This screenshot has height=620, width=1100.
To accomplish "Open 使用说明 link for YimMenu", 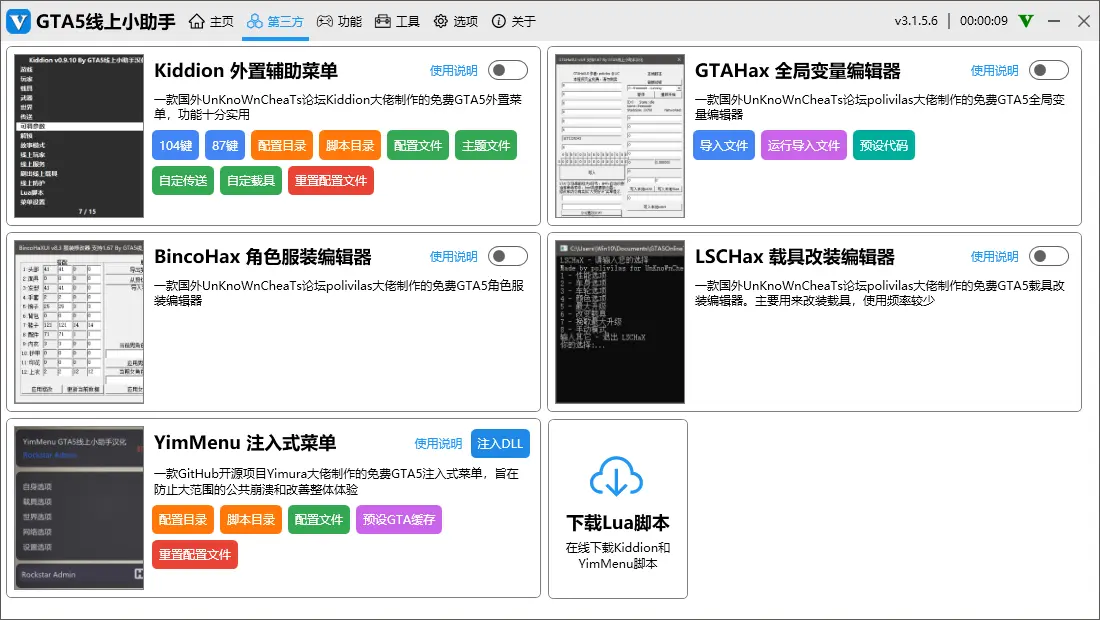I will point(438,443).
